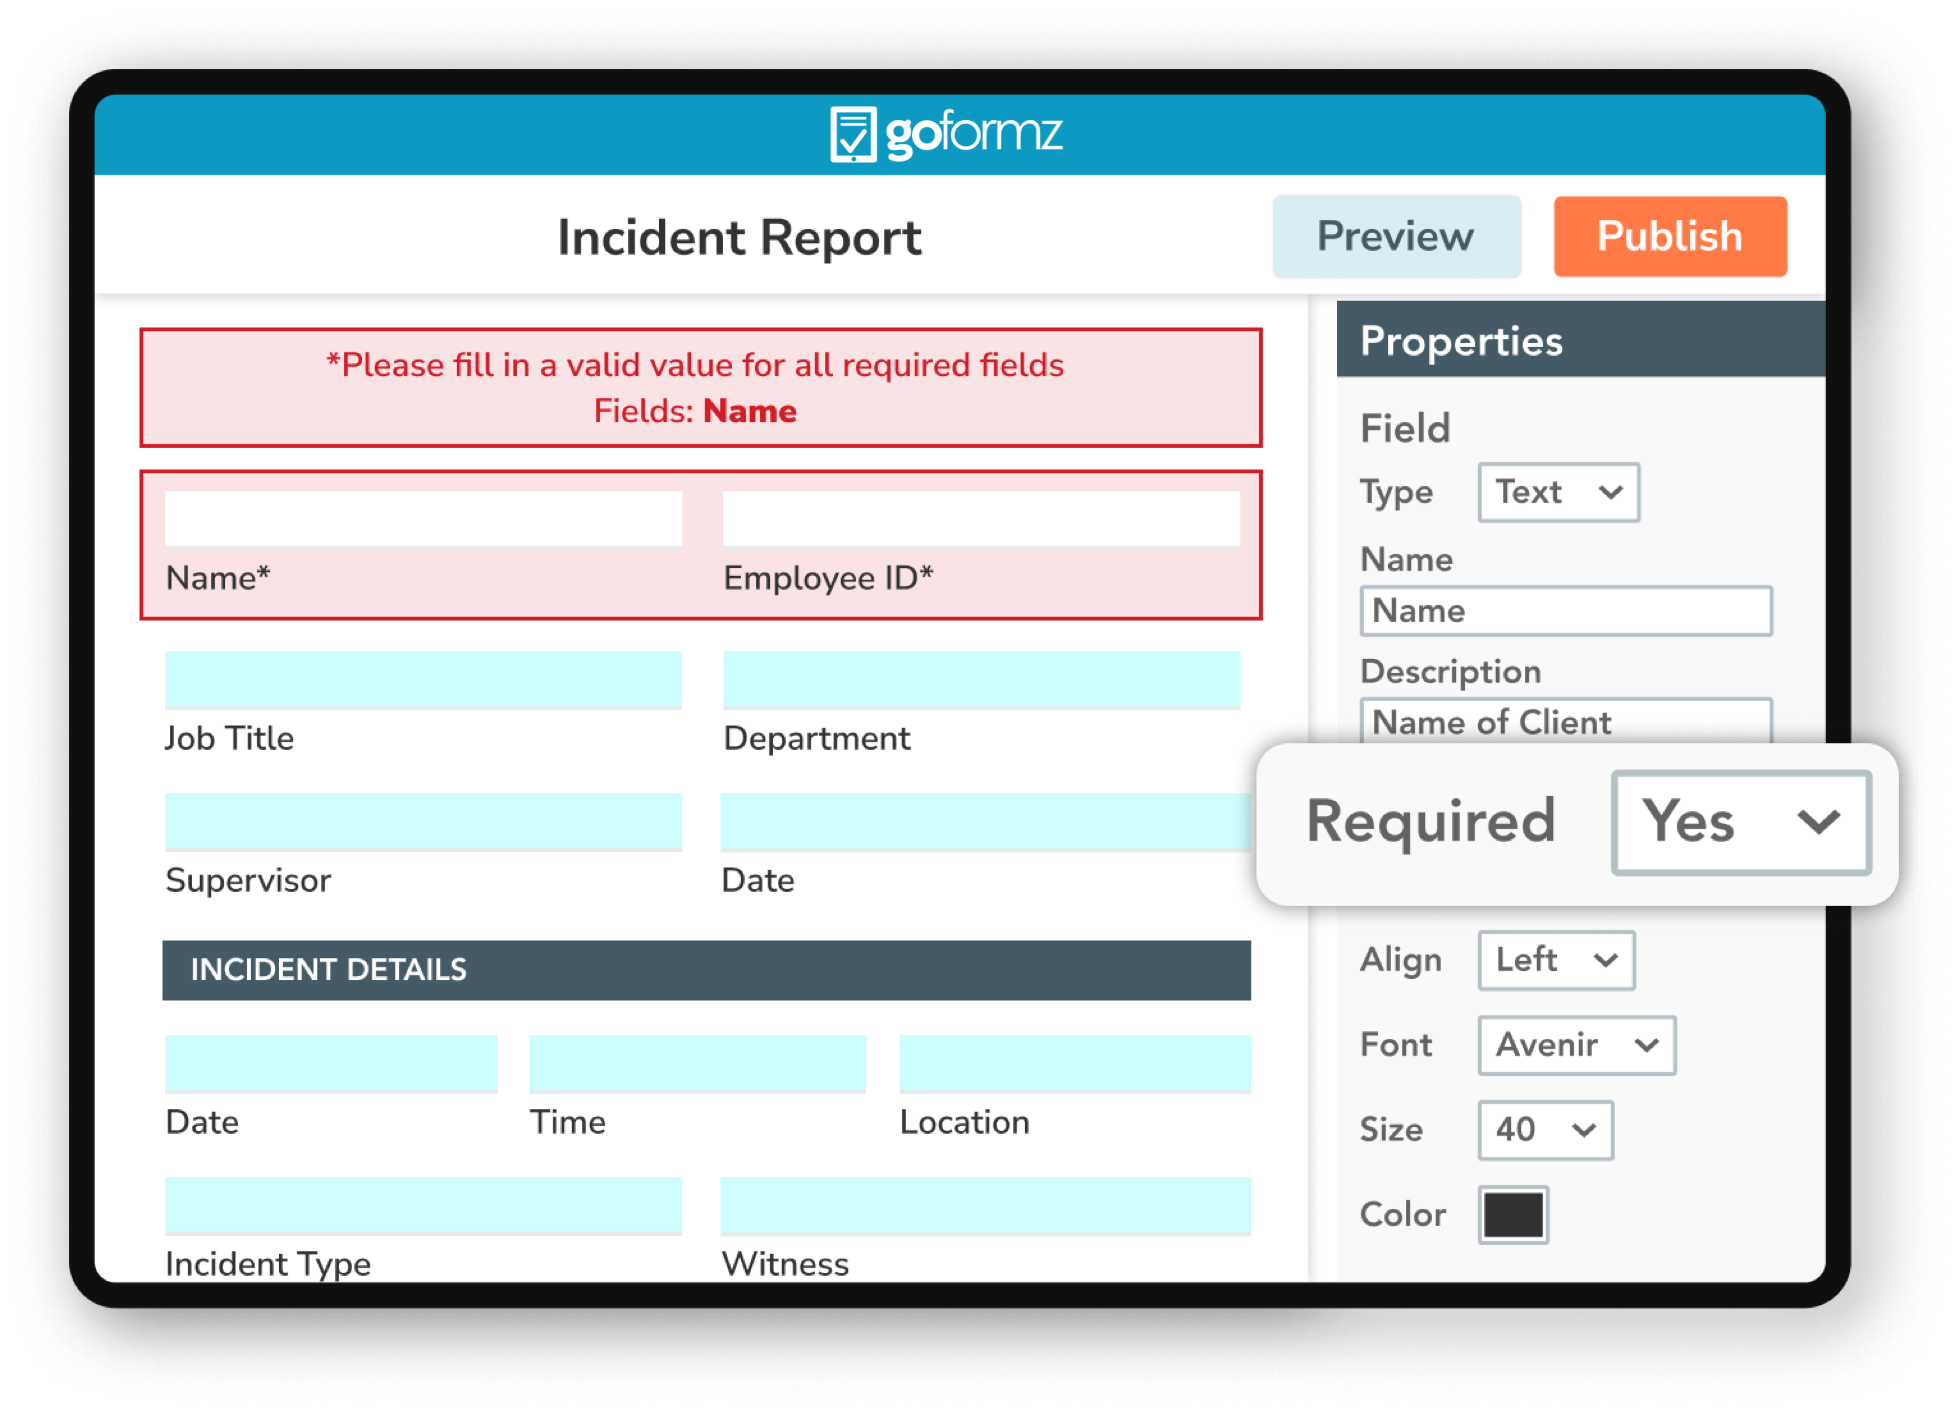
Task: Open the field Type dropdown
Action: (x=1558, y=492)
